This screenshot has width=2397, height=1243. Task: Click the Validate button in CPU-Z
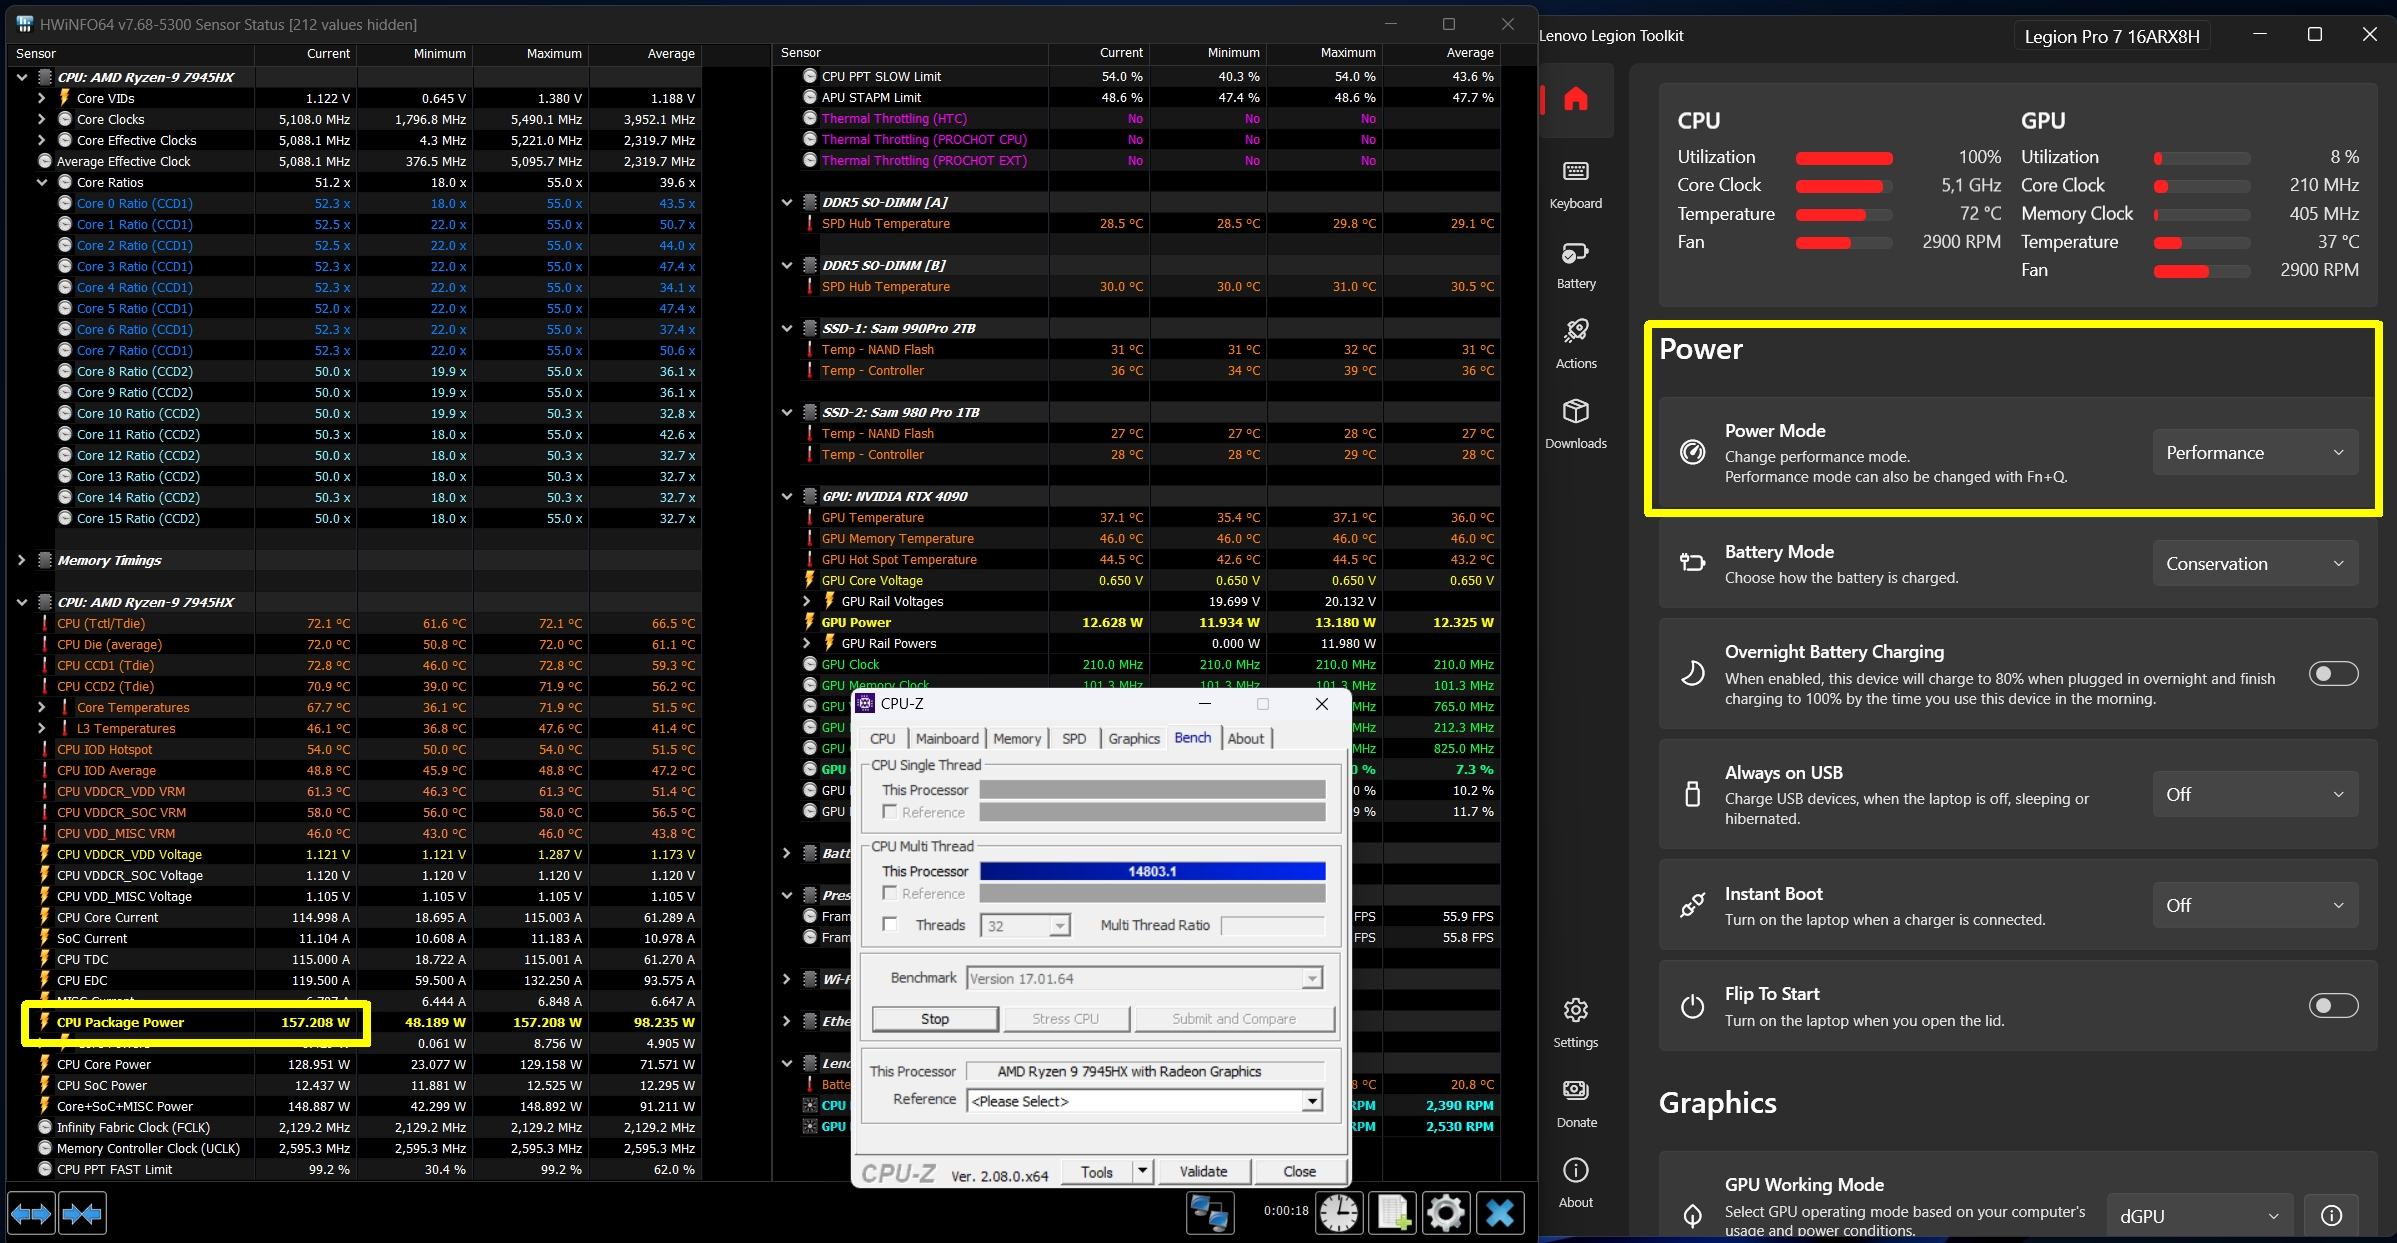coord(1202,1171)
